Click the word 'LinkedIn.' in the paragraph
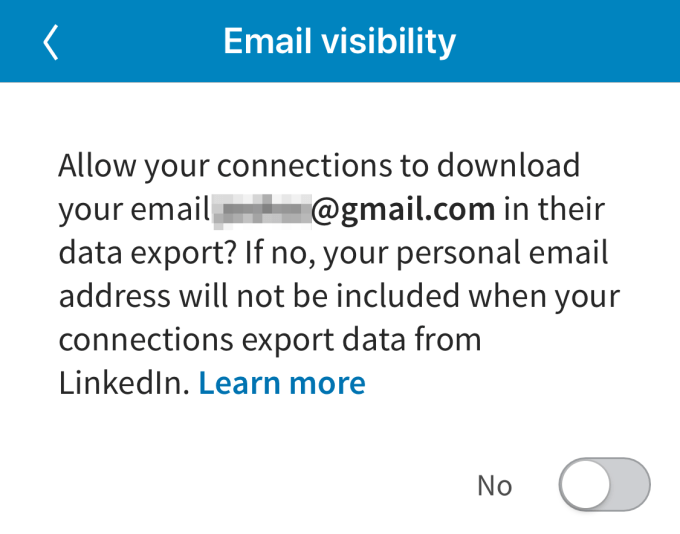Viewport: 680px width, 534px height. pos(123,383)
